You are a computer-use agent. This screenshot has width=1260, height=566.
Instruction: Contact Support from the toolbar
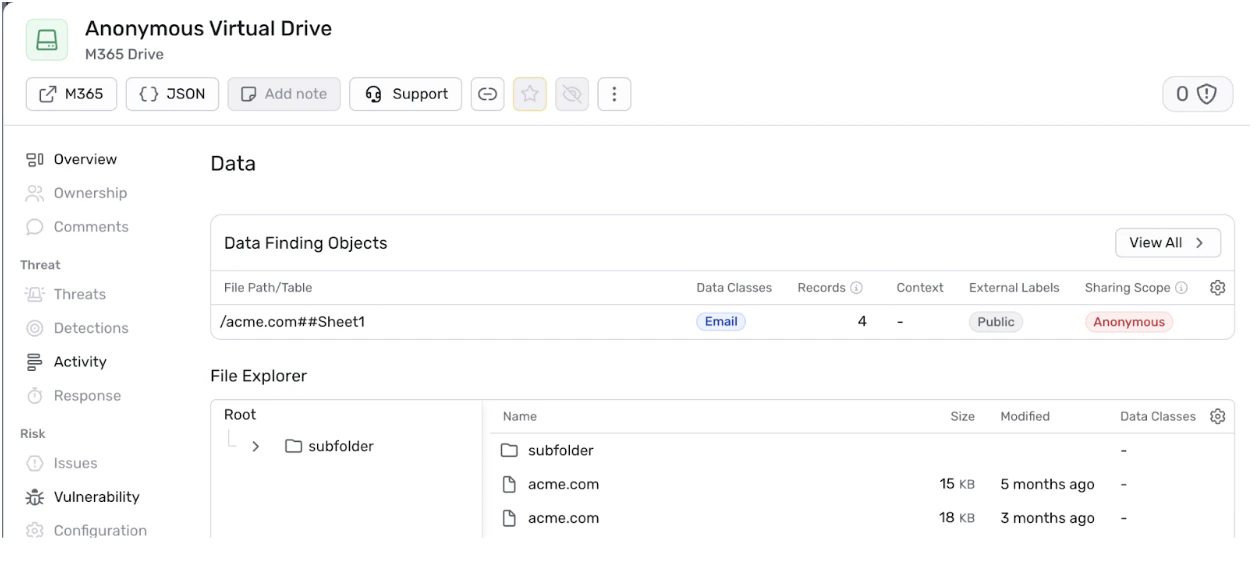pyautogui.click(x=405, y=94)
